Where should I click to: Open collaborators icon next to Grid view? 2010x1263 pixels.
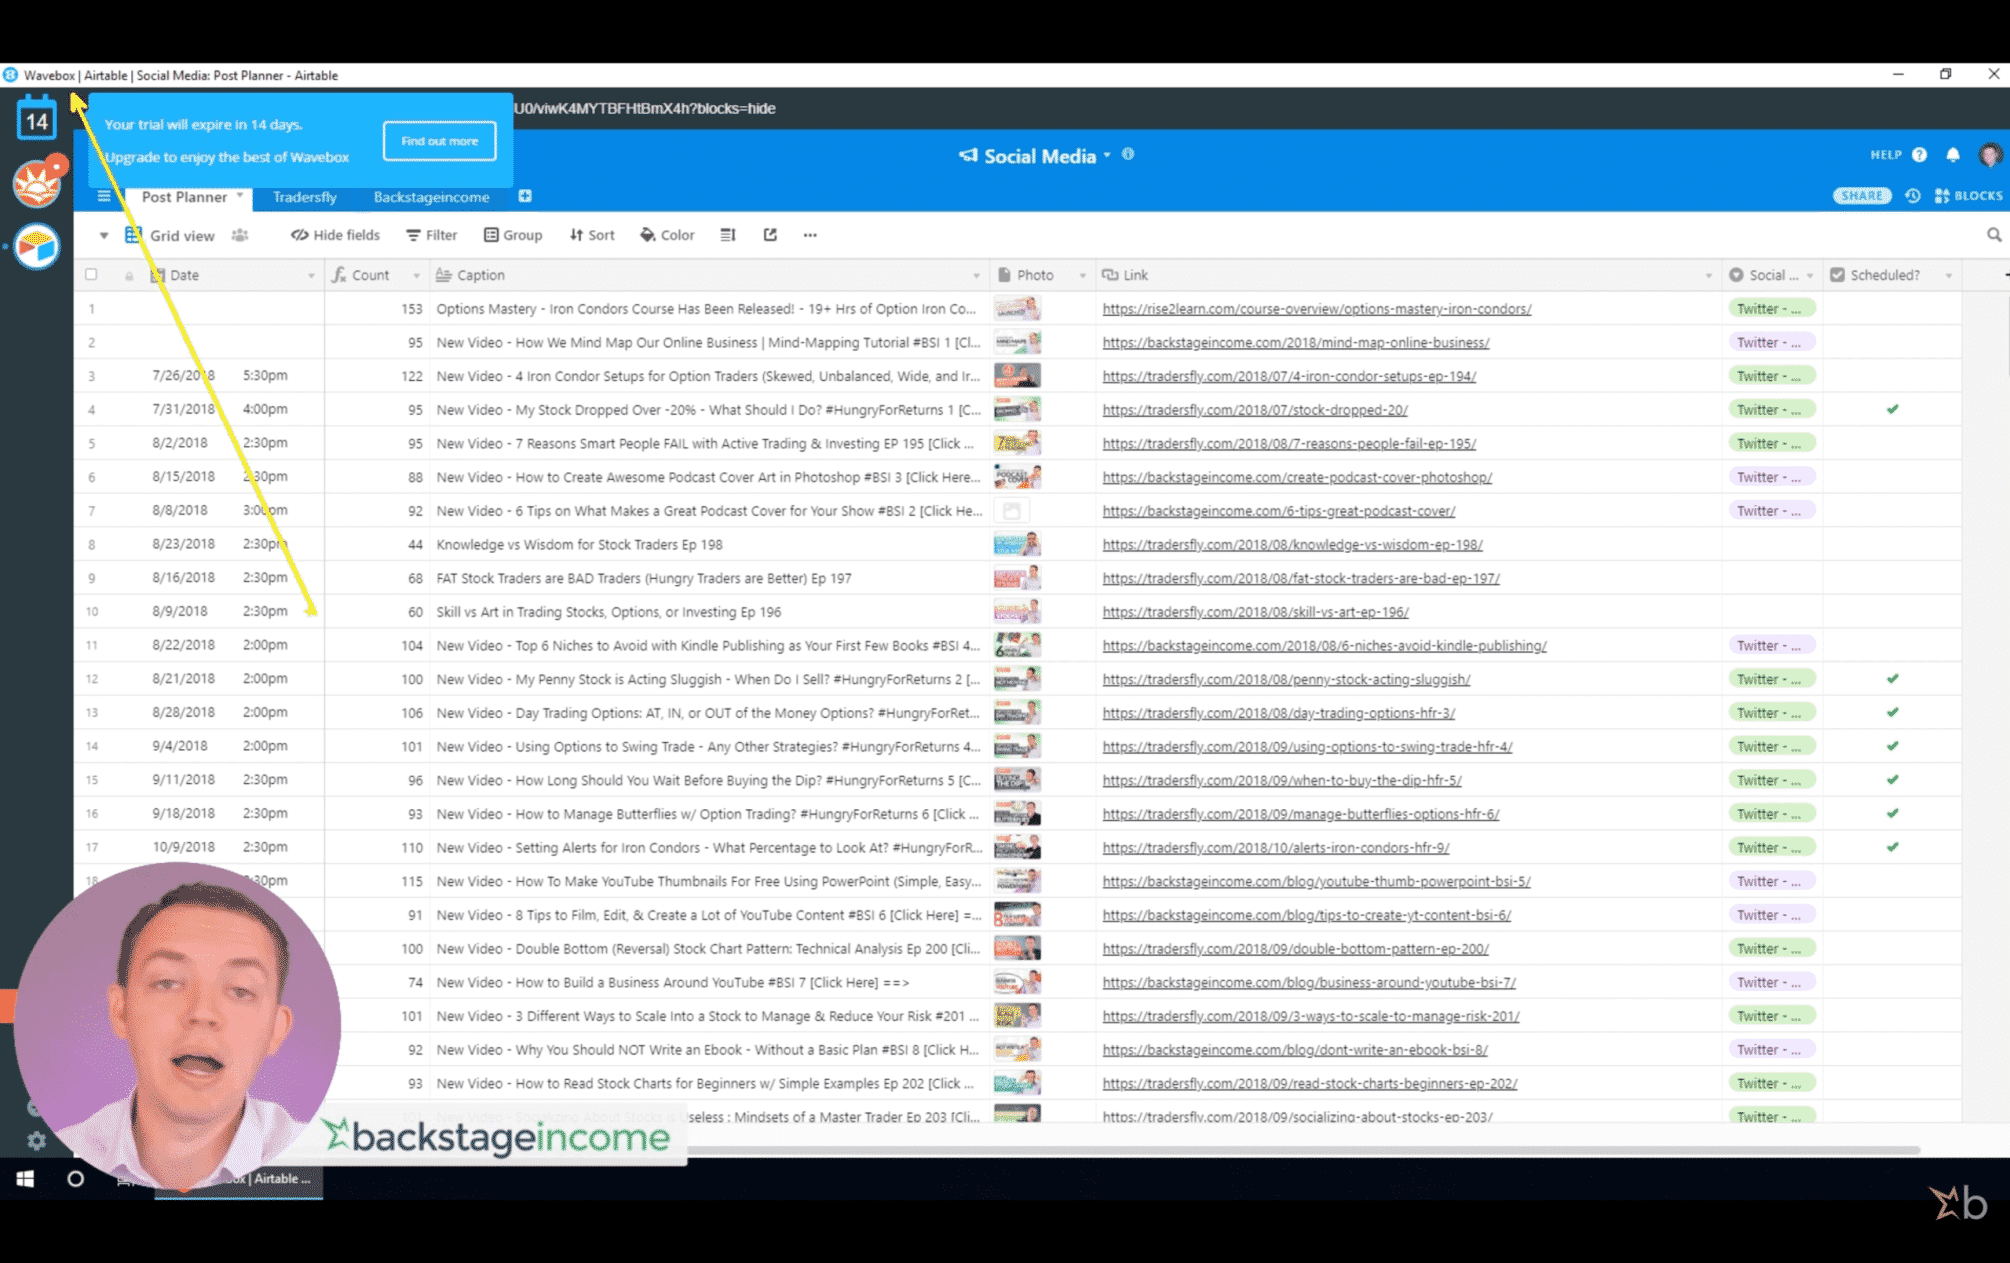(x=240, y=235)
